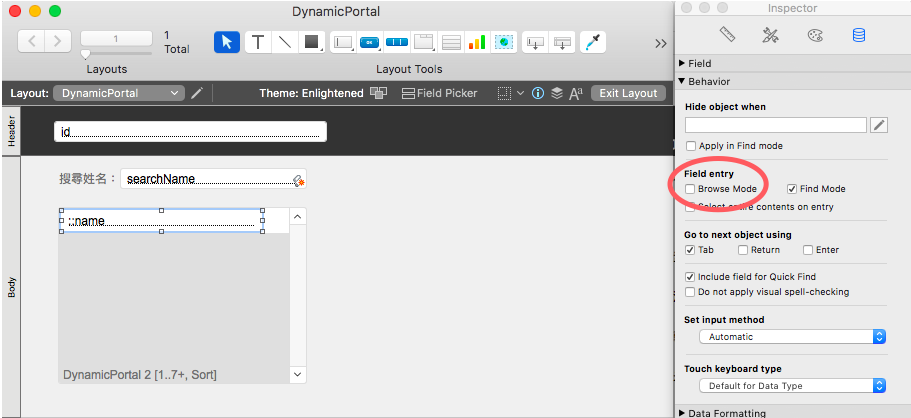Select the Format Painter eyedropper tool
Screen dimensions: 911x418
pos(593,42)
